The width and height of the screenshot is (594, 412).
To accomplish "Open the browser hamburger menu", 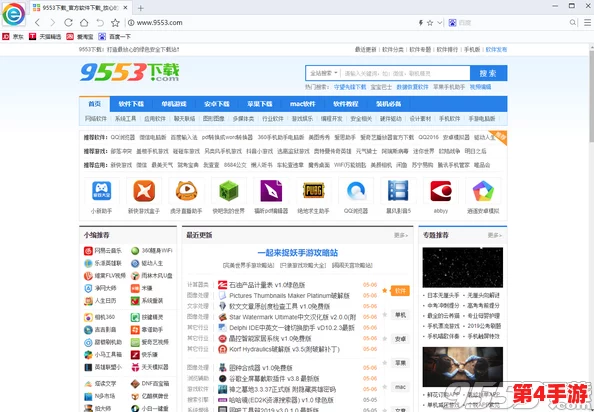I will (x=587, y=23).
